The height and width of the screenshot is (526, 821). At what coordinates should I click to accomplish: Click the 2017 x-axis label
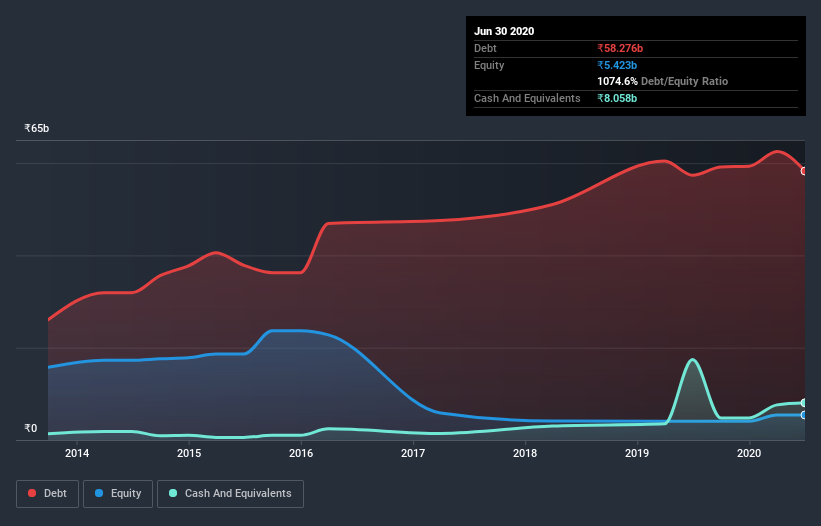click(413, 453)
